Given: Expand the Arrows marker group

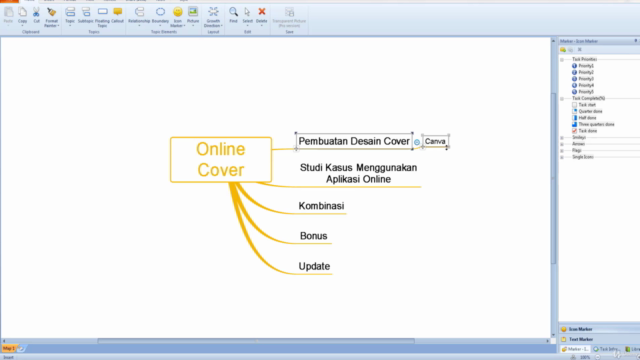Looking at the screenshot, I should [x=562, y=144].
